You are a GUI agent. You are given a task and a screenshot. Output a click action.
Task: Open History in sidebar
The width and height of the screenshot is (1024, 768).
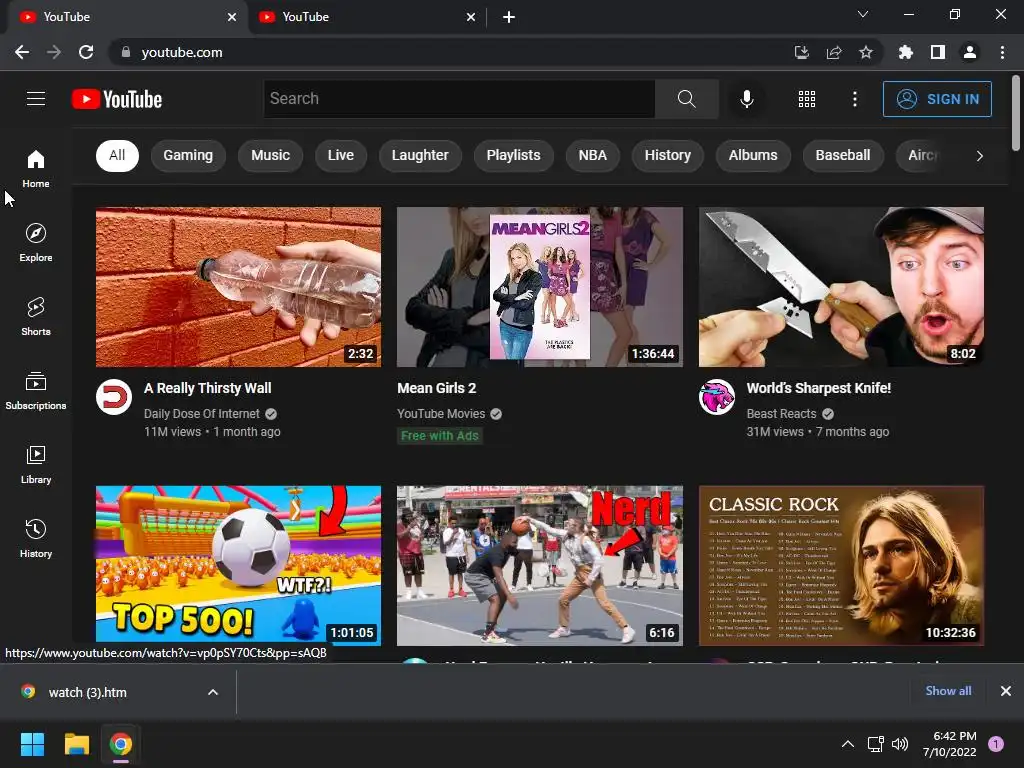36,538
